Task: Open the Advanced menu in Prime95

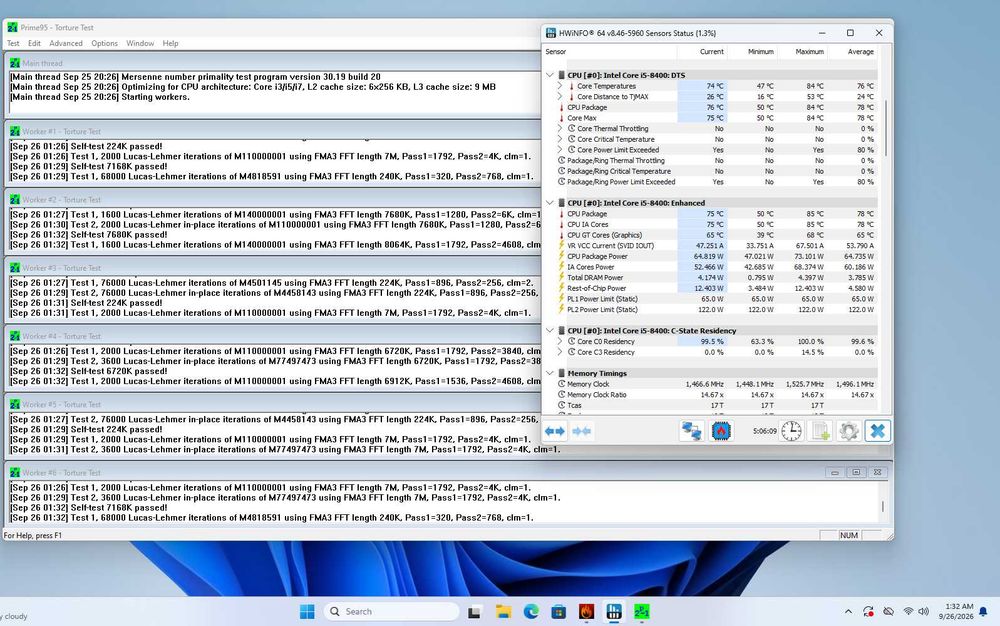Action: pos(66,43)
